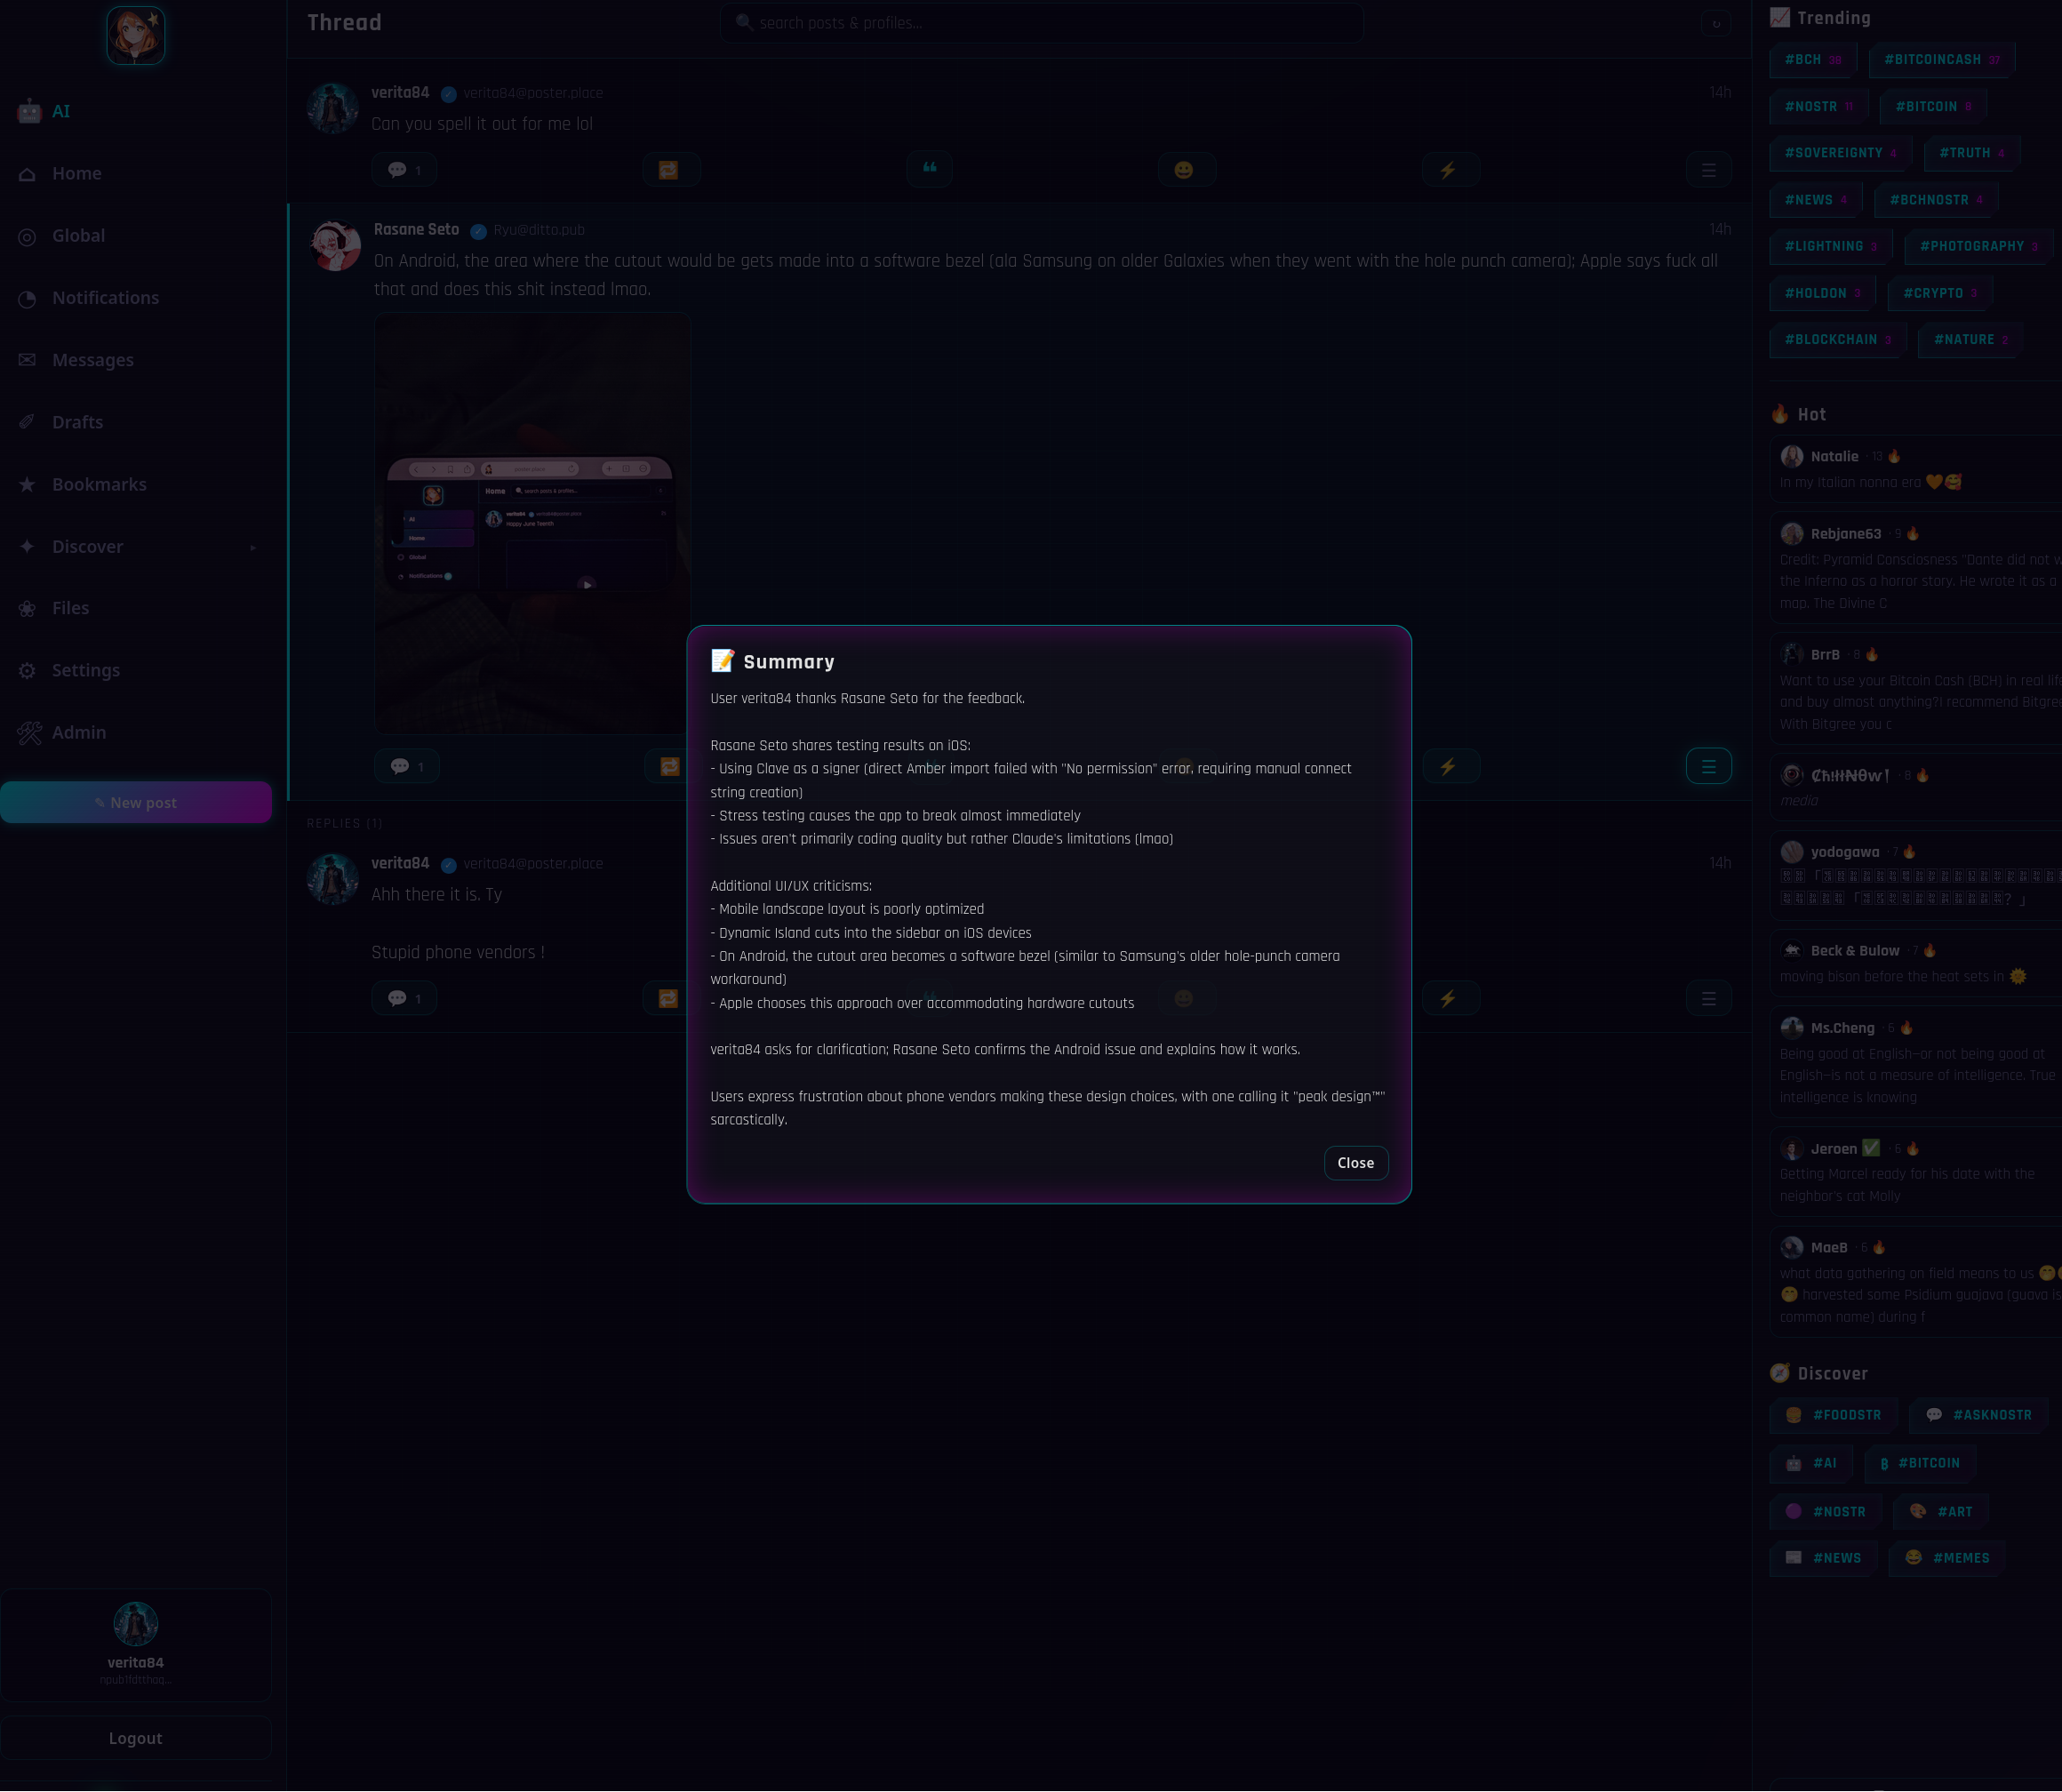
Task: Open Jeroen's hot post
Action: [1916, 1172]
